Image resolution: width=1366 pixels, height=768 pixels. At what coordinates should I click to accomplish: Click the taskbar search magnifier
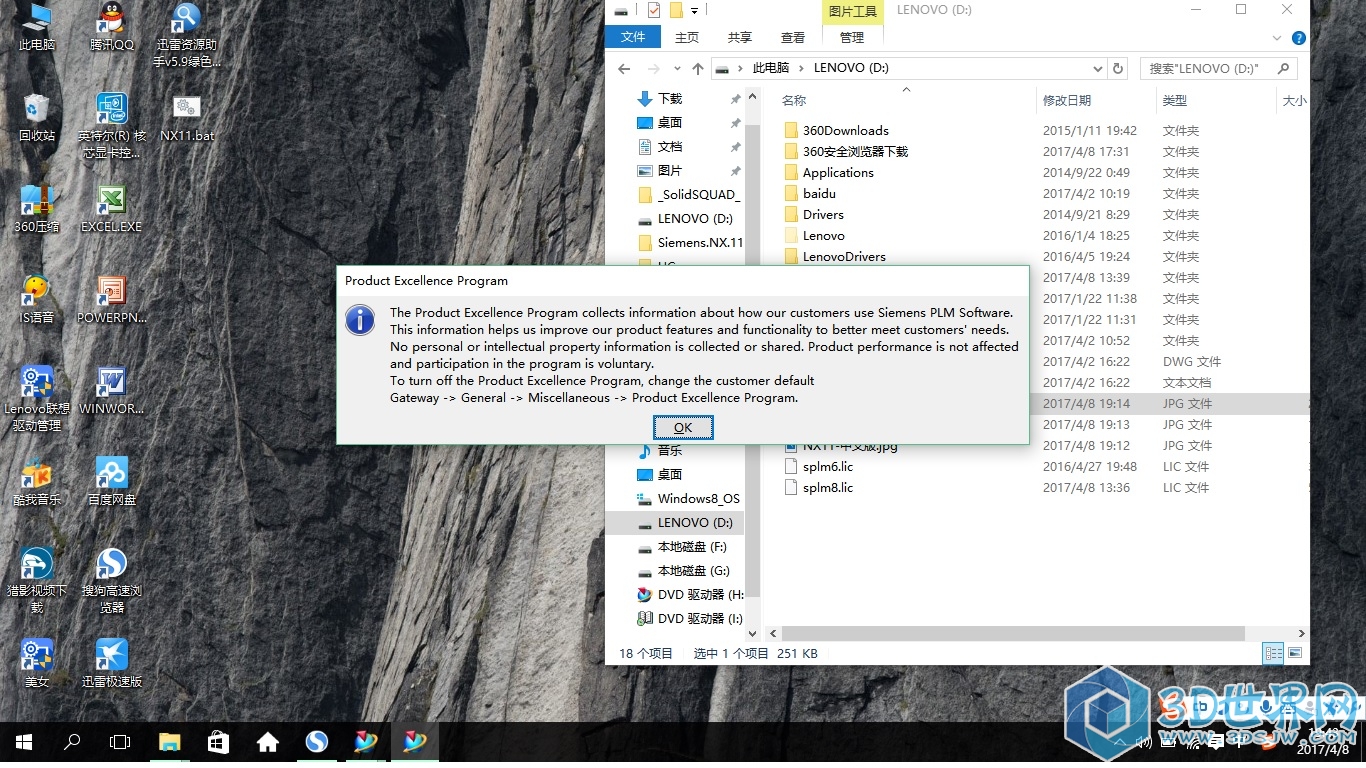(72, 742)
